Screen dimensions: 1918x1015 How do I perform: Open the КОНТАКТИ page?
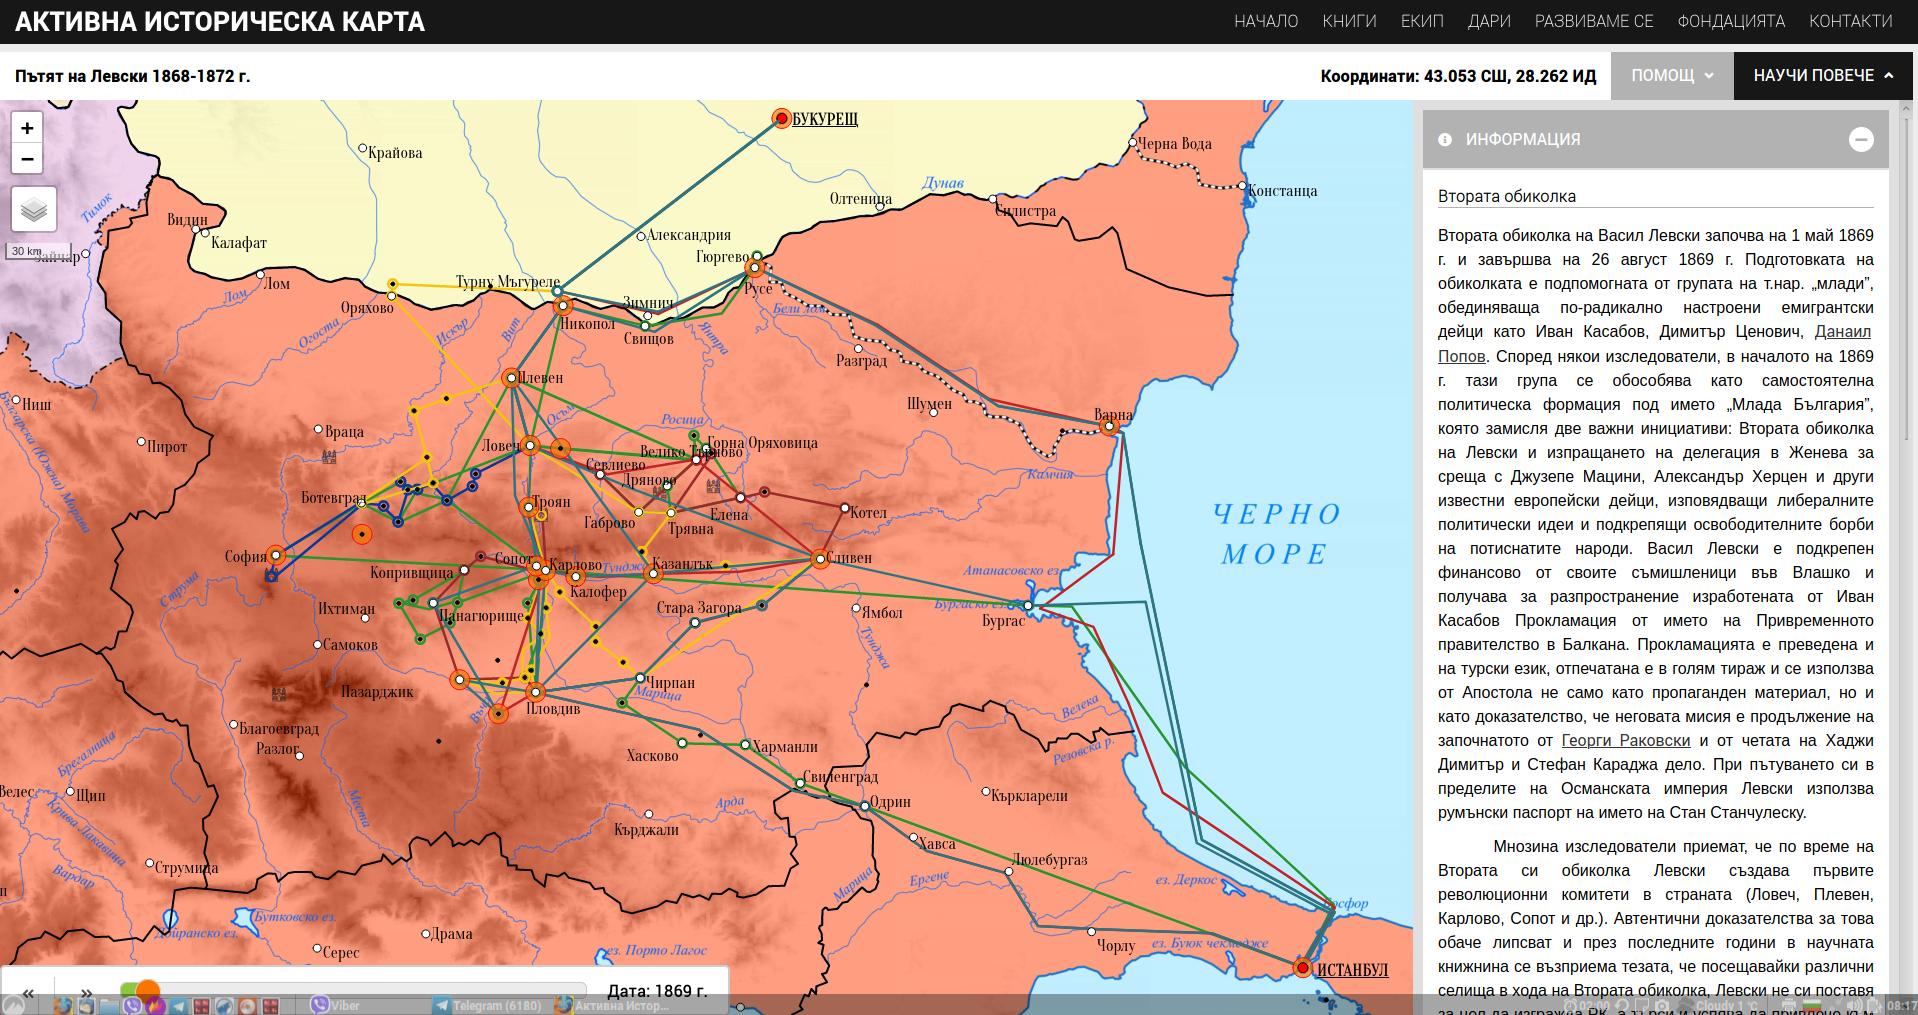[1850, 21]
